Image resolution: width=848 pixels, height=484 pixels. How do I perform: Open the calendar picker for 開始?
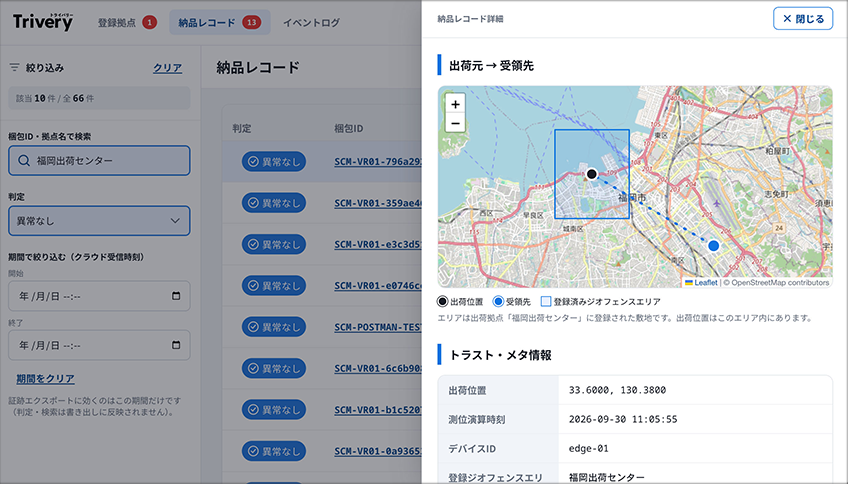click(x=176, y=296)
